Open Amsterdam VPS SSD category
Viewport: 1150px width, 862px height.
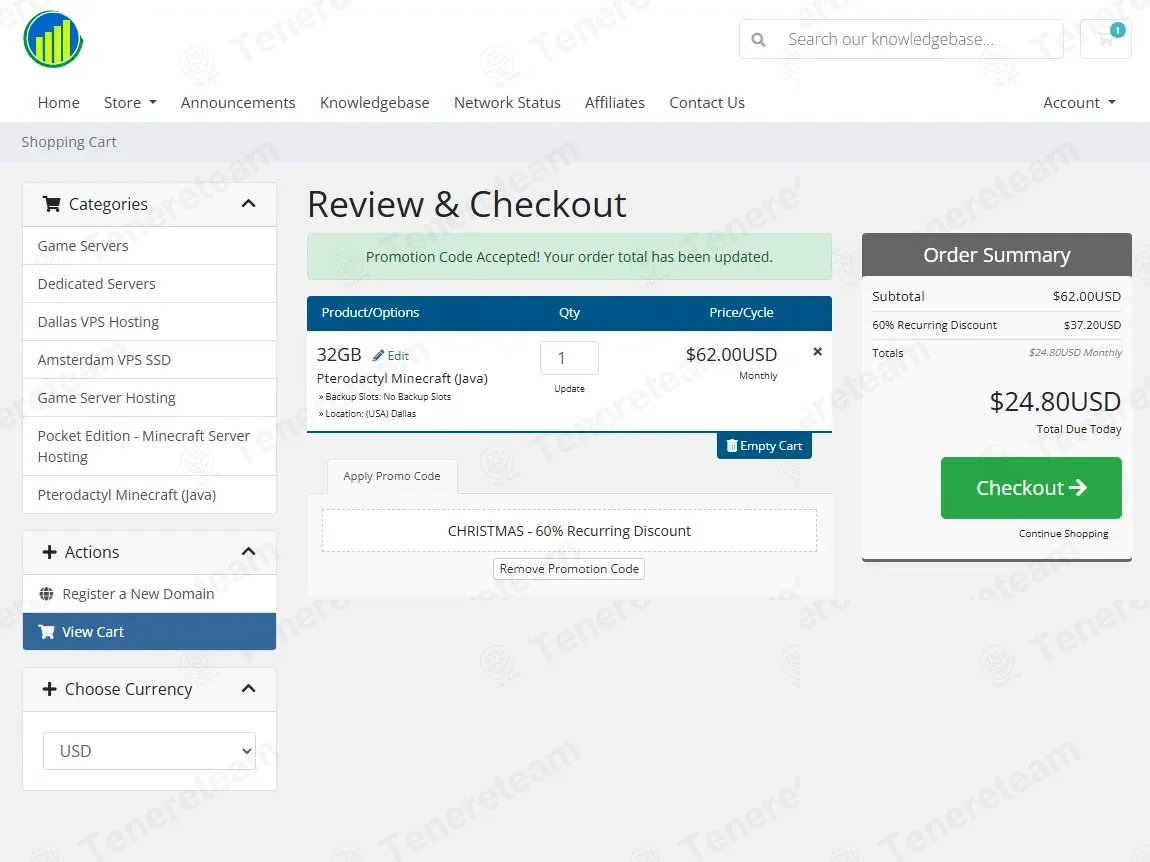149,360
